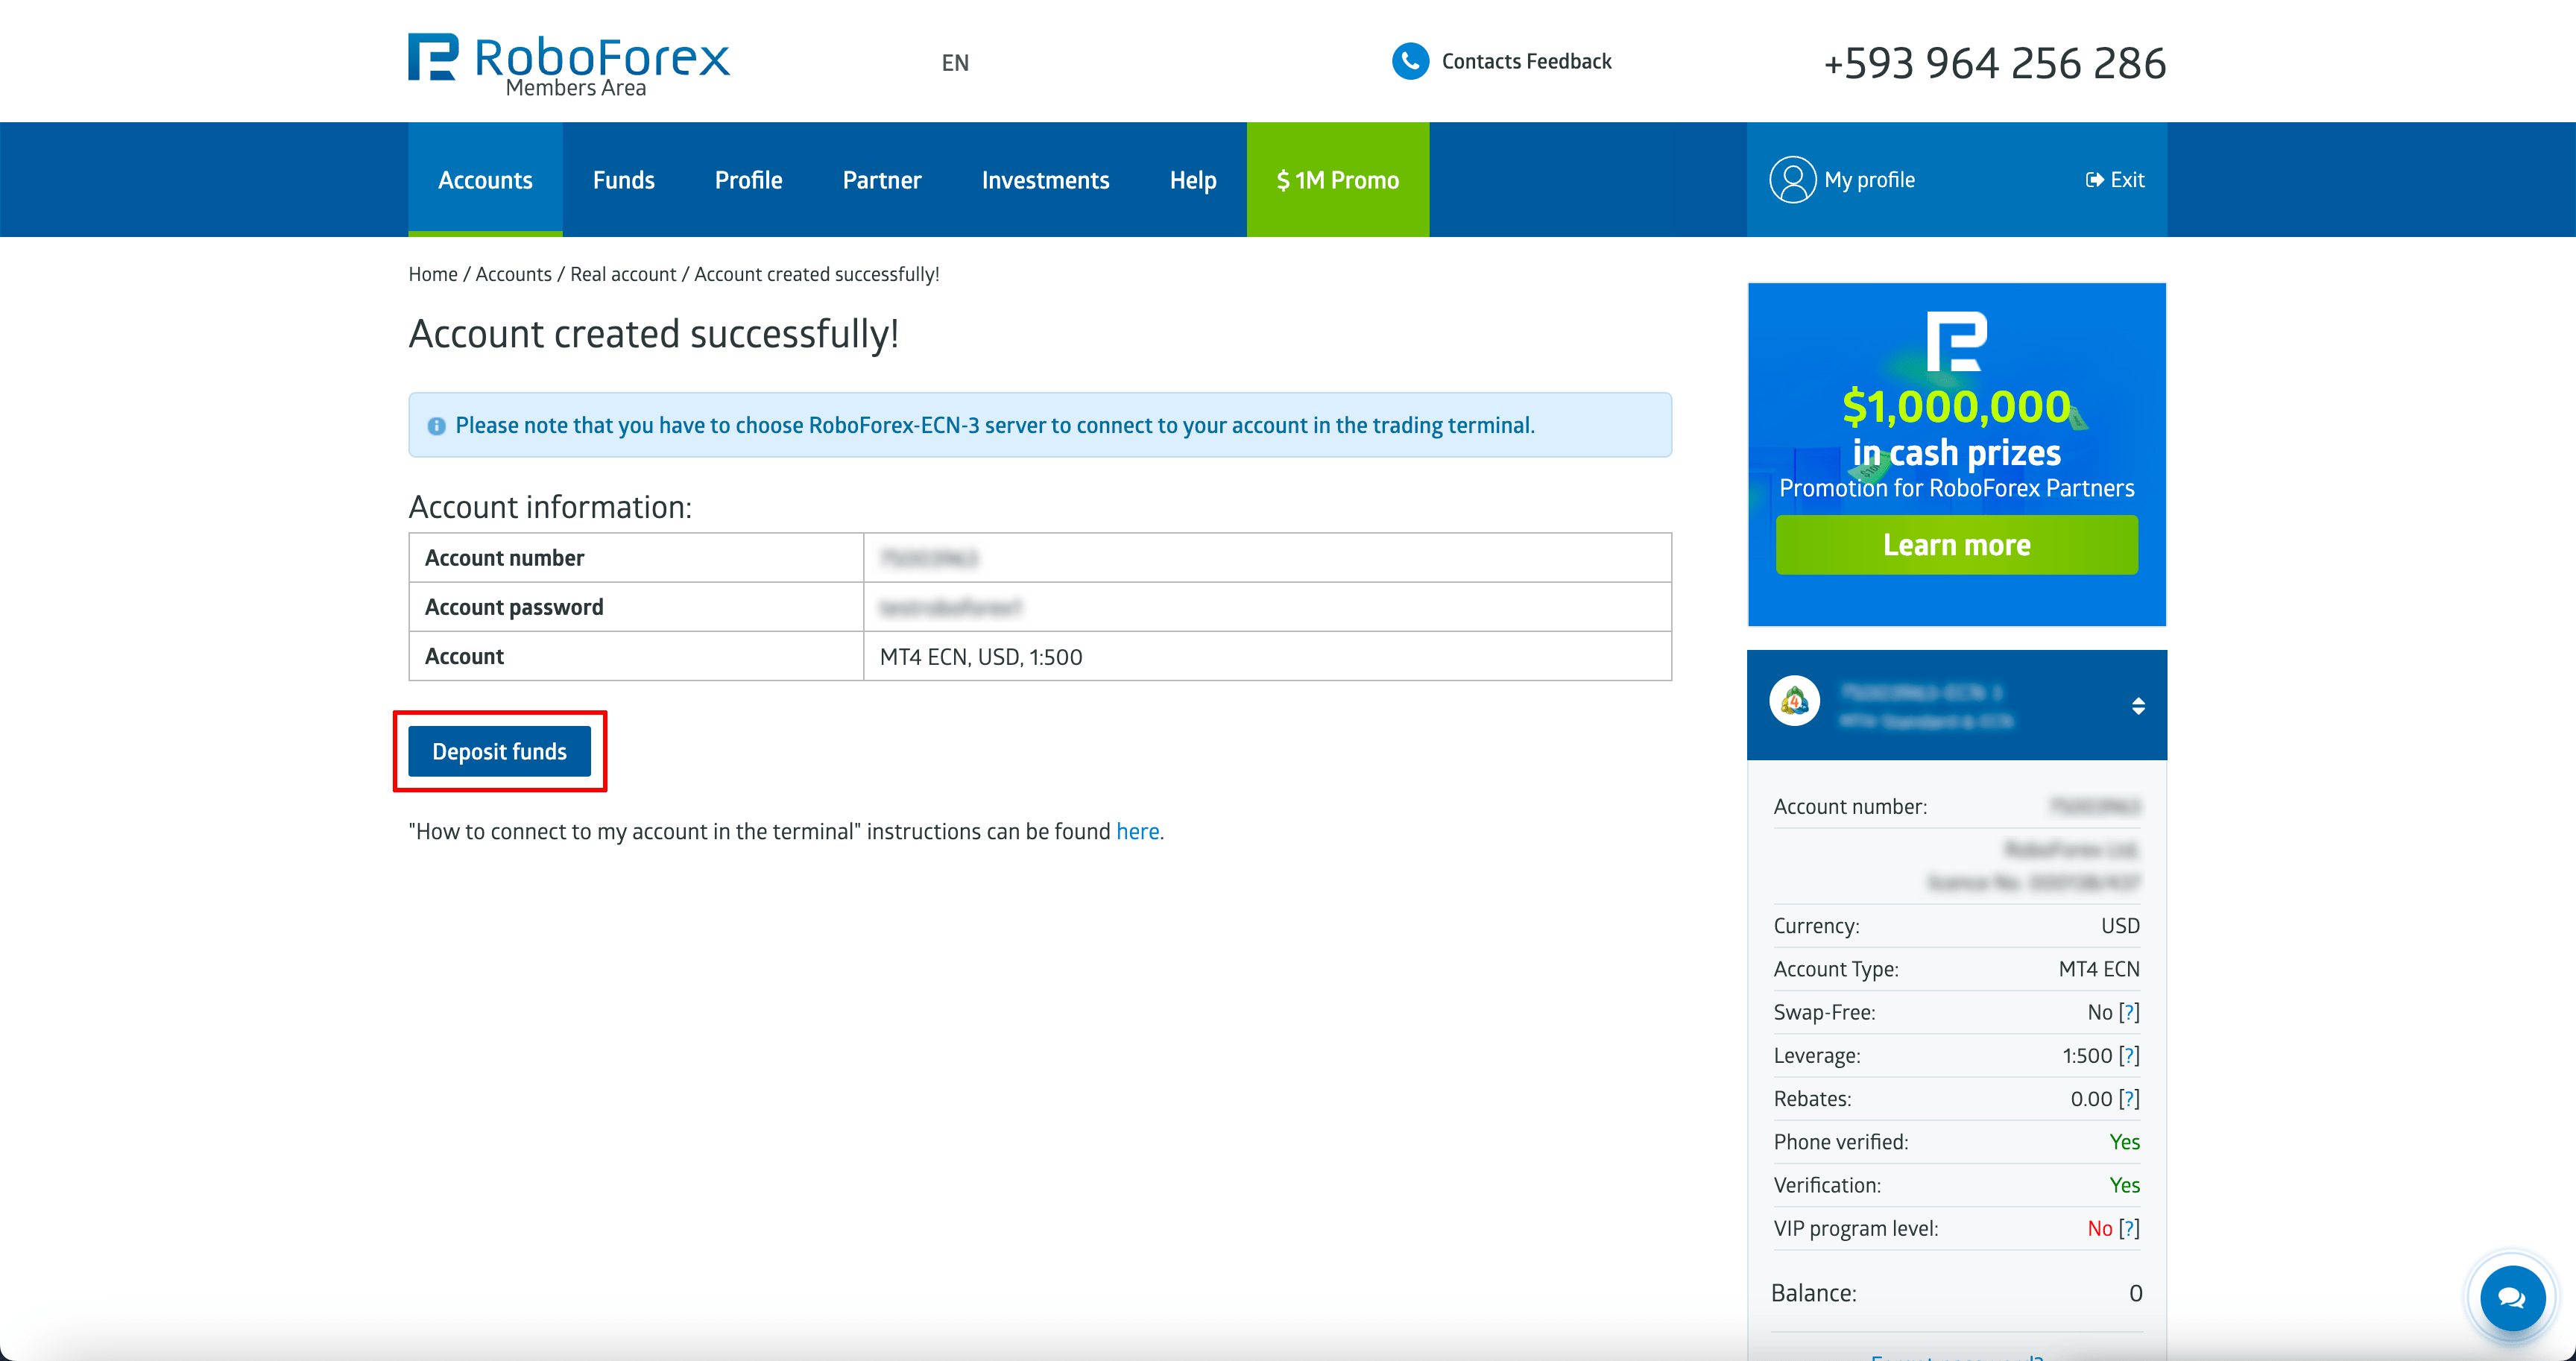Screen dimensions: 2576x1361
Task: Click the blurred account number value in the table
Action: pos(928,558)
